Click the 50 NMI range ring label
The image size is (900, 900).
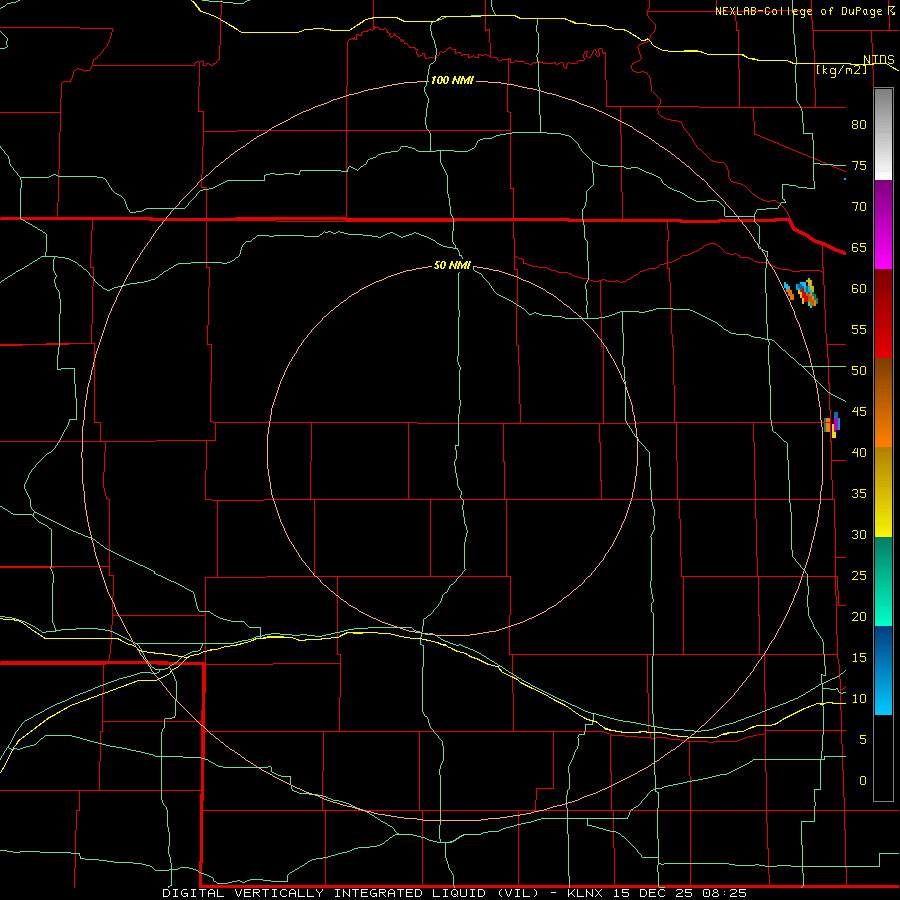(x=452, y=265)
